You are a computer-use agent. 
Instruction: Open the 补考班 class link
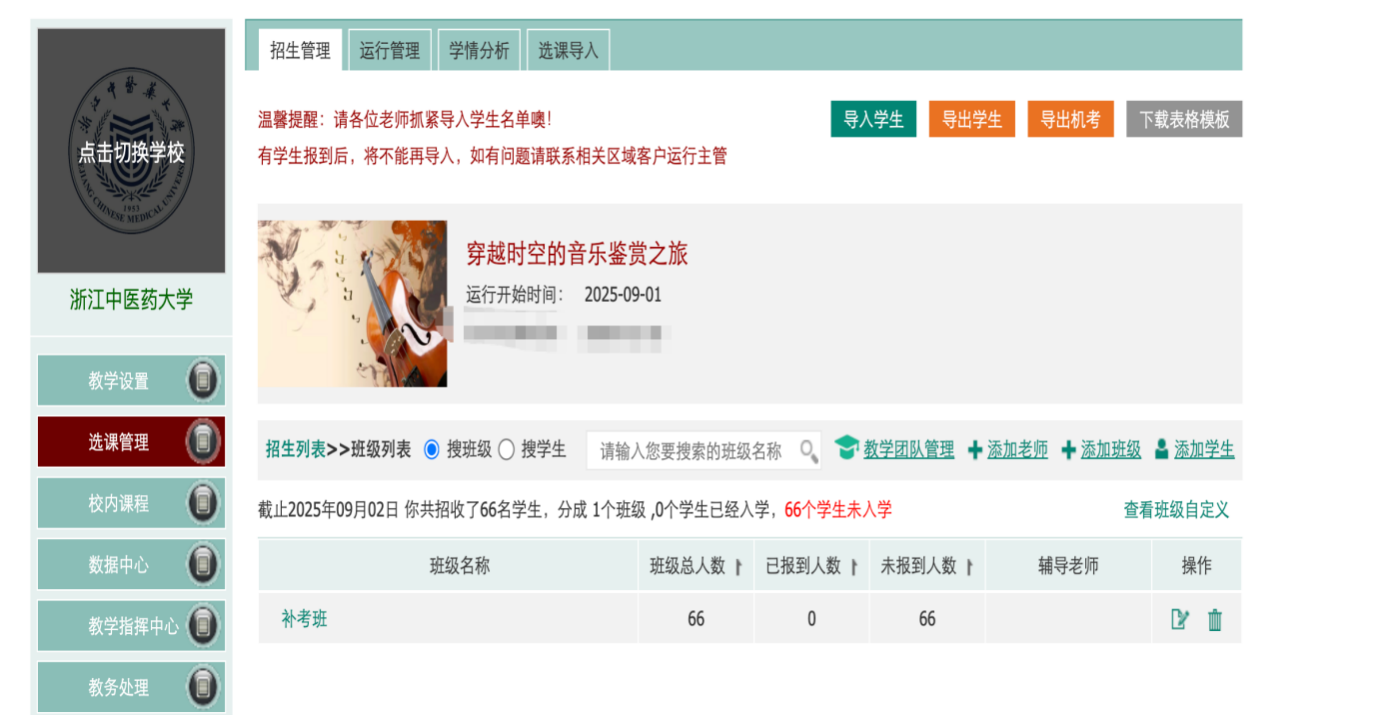click(304, 619)
